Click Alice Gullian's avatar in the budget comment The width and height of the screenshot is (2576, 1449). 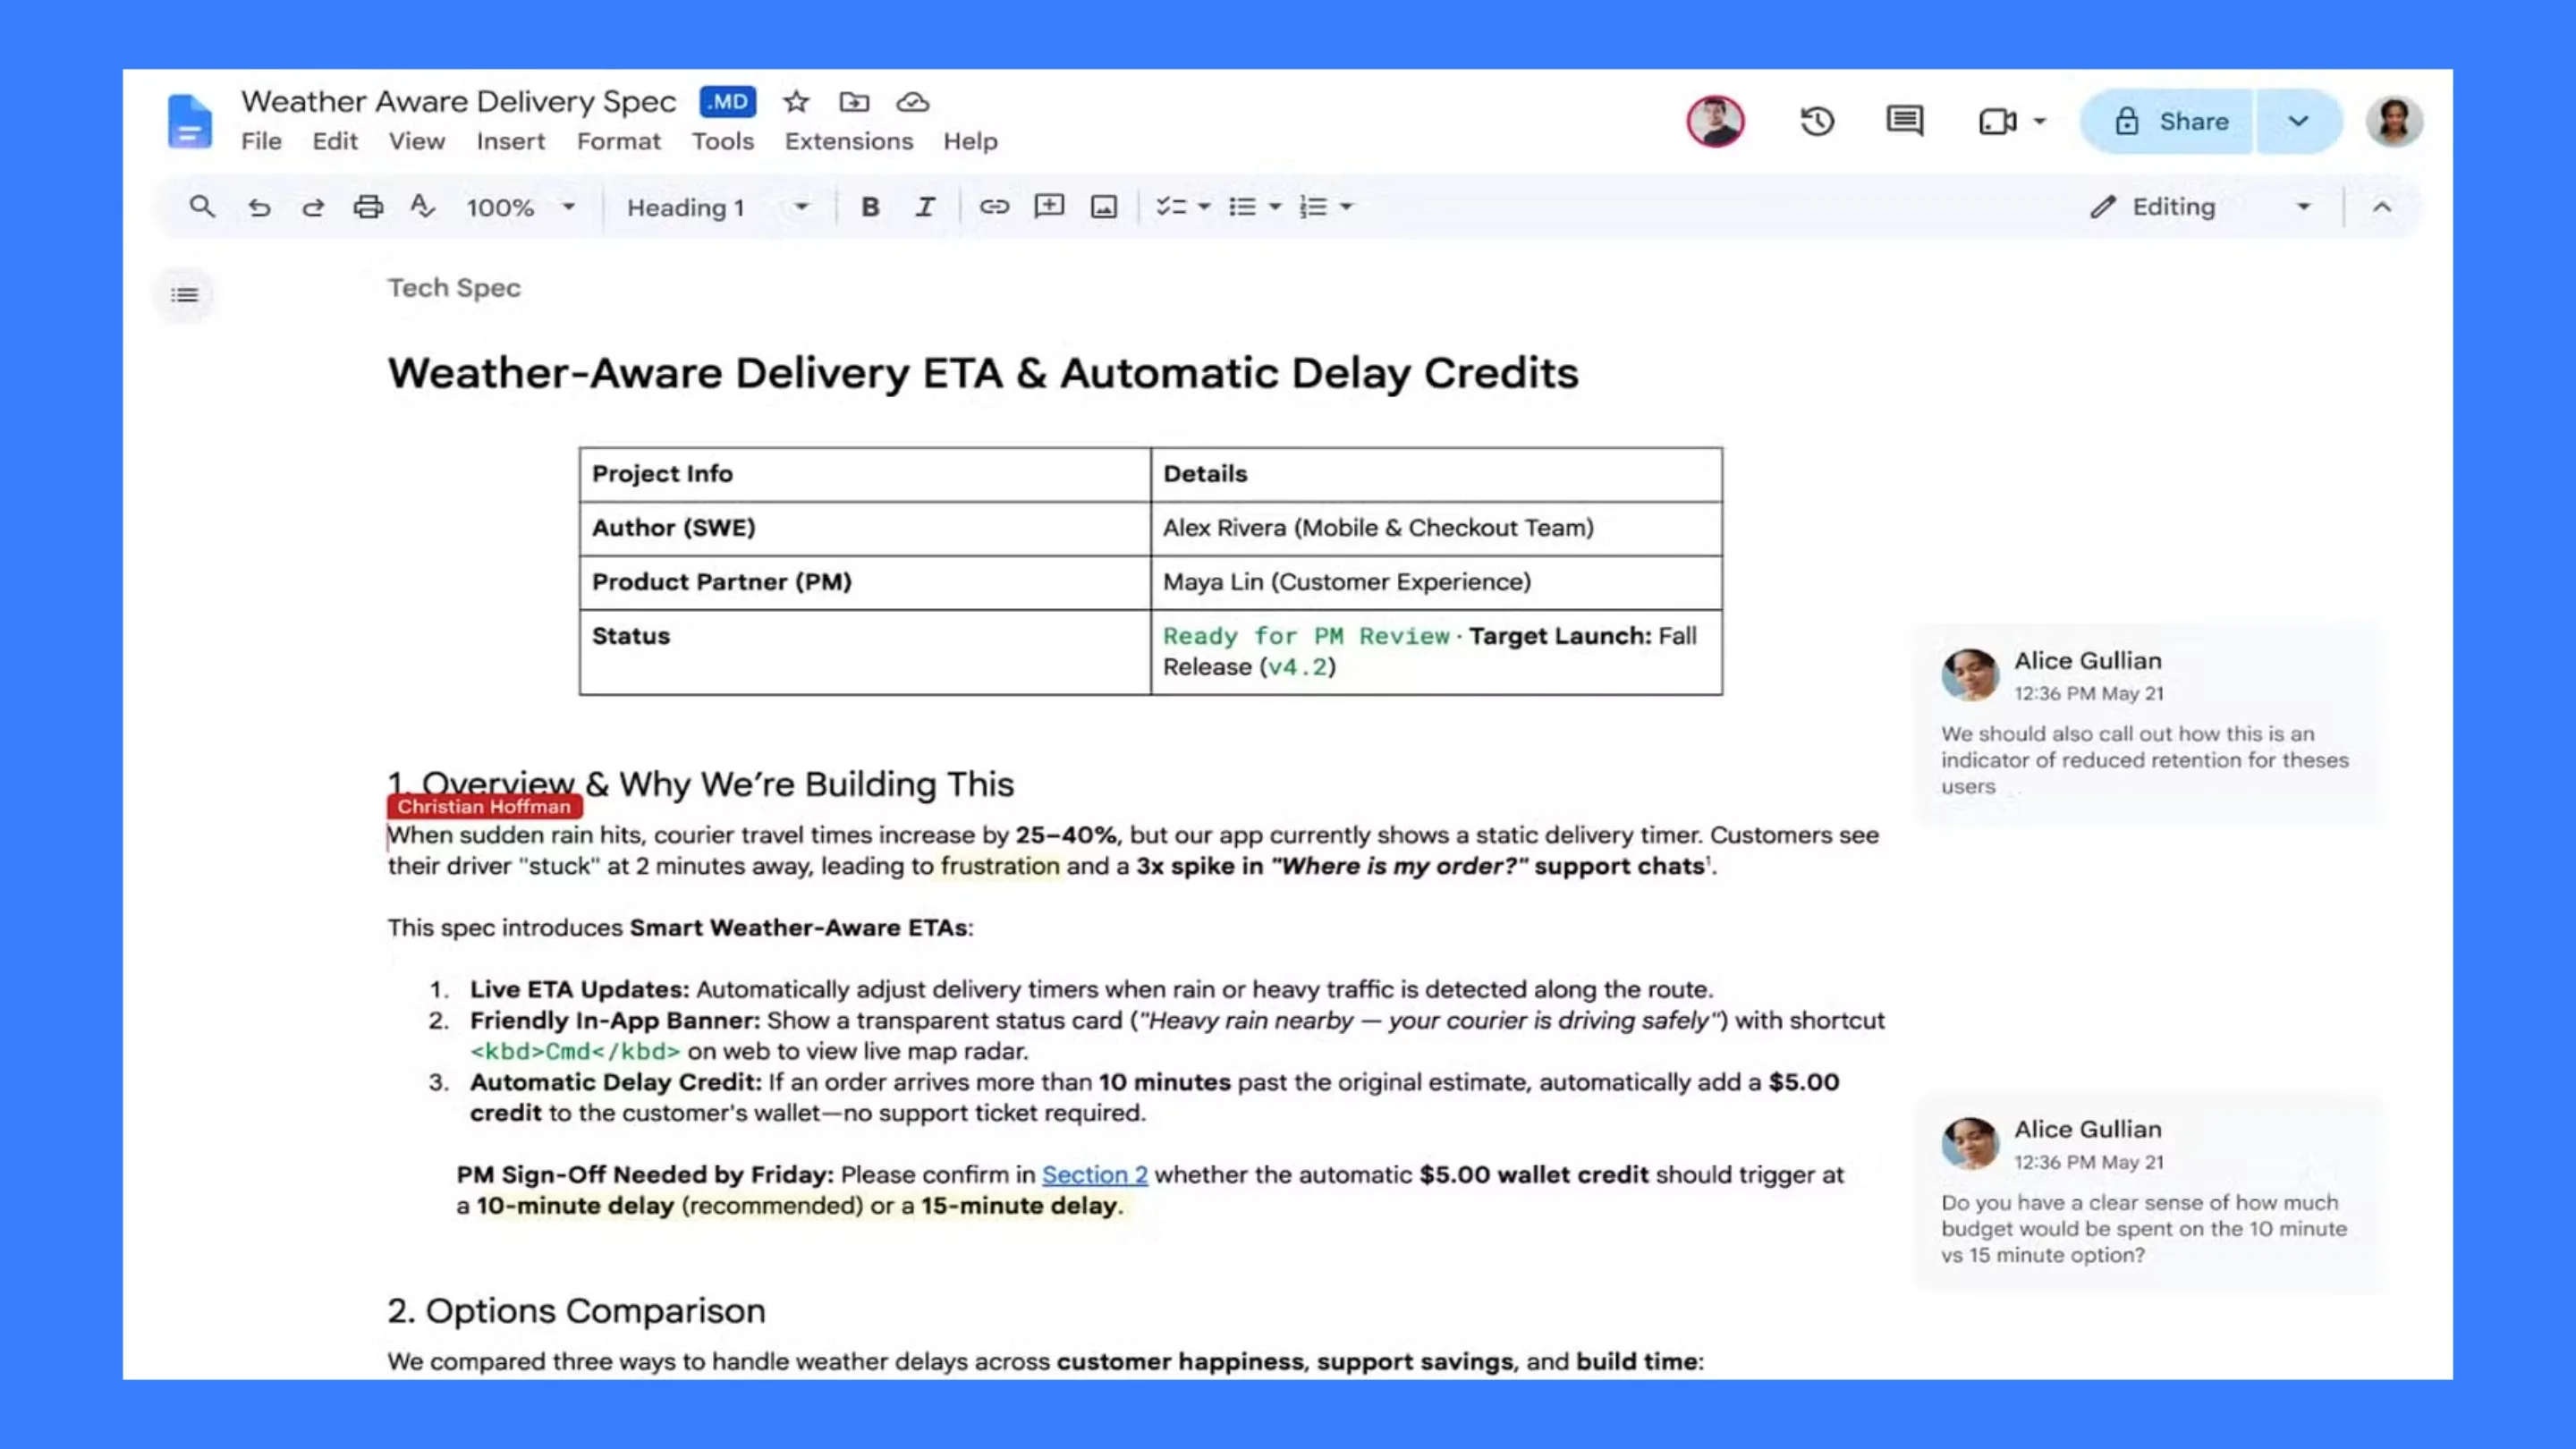(x=1969, y=1143)
